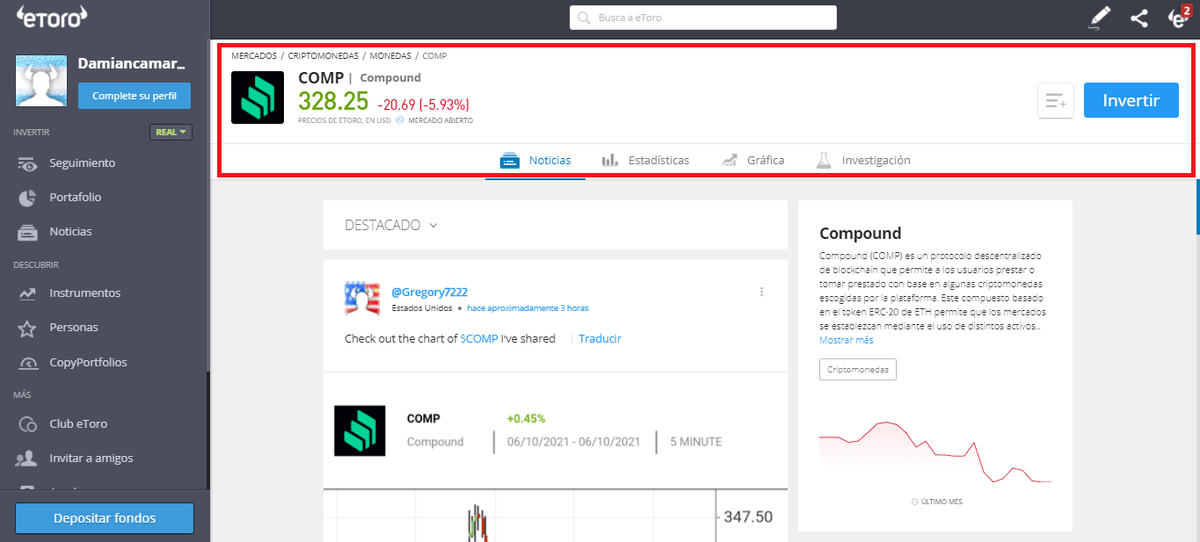This screenshot has width=1200, height=542.
Task: Click MERCADOS in the breadcrumb
Action: click(254, 56)
